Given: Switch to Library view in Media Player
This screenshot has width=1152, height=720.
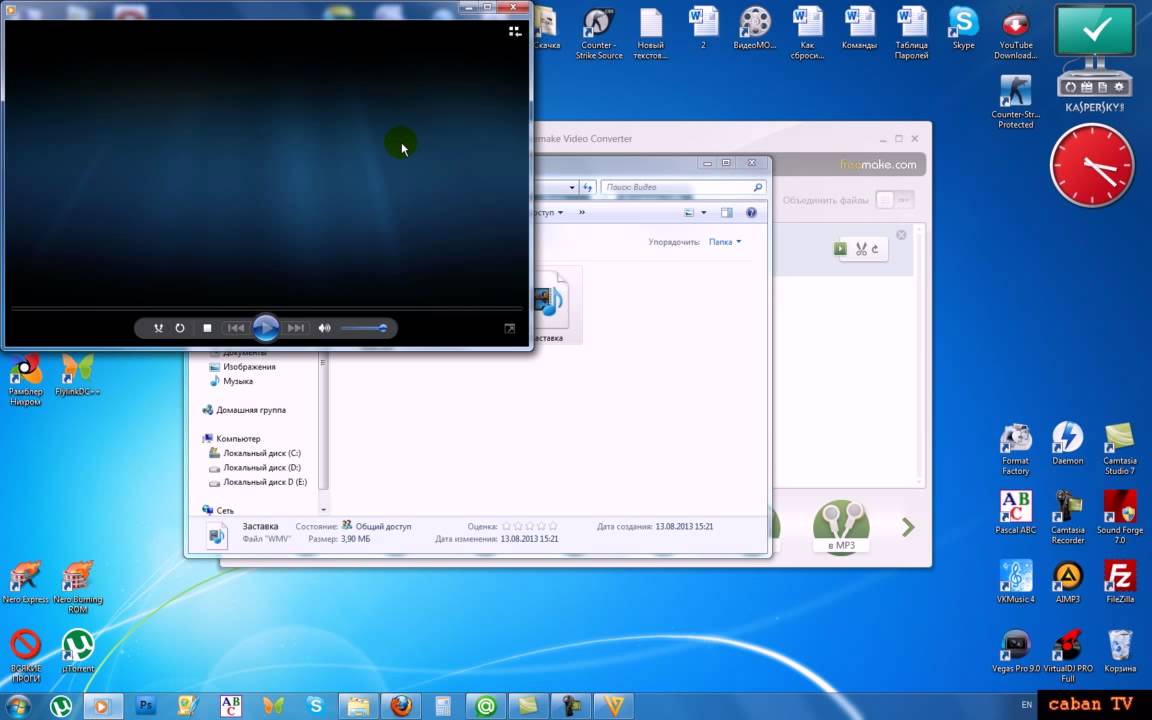Looking at the screenshot, I should click(515, 31).
